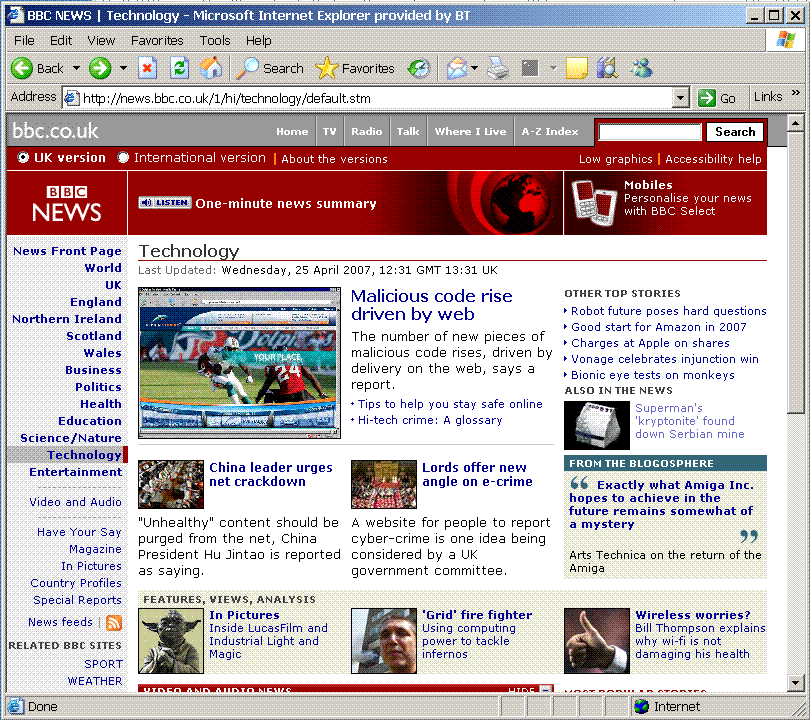810x720 pixels.
Task: Click the green Go arrow button
Action: 706,98
